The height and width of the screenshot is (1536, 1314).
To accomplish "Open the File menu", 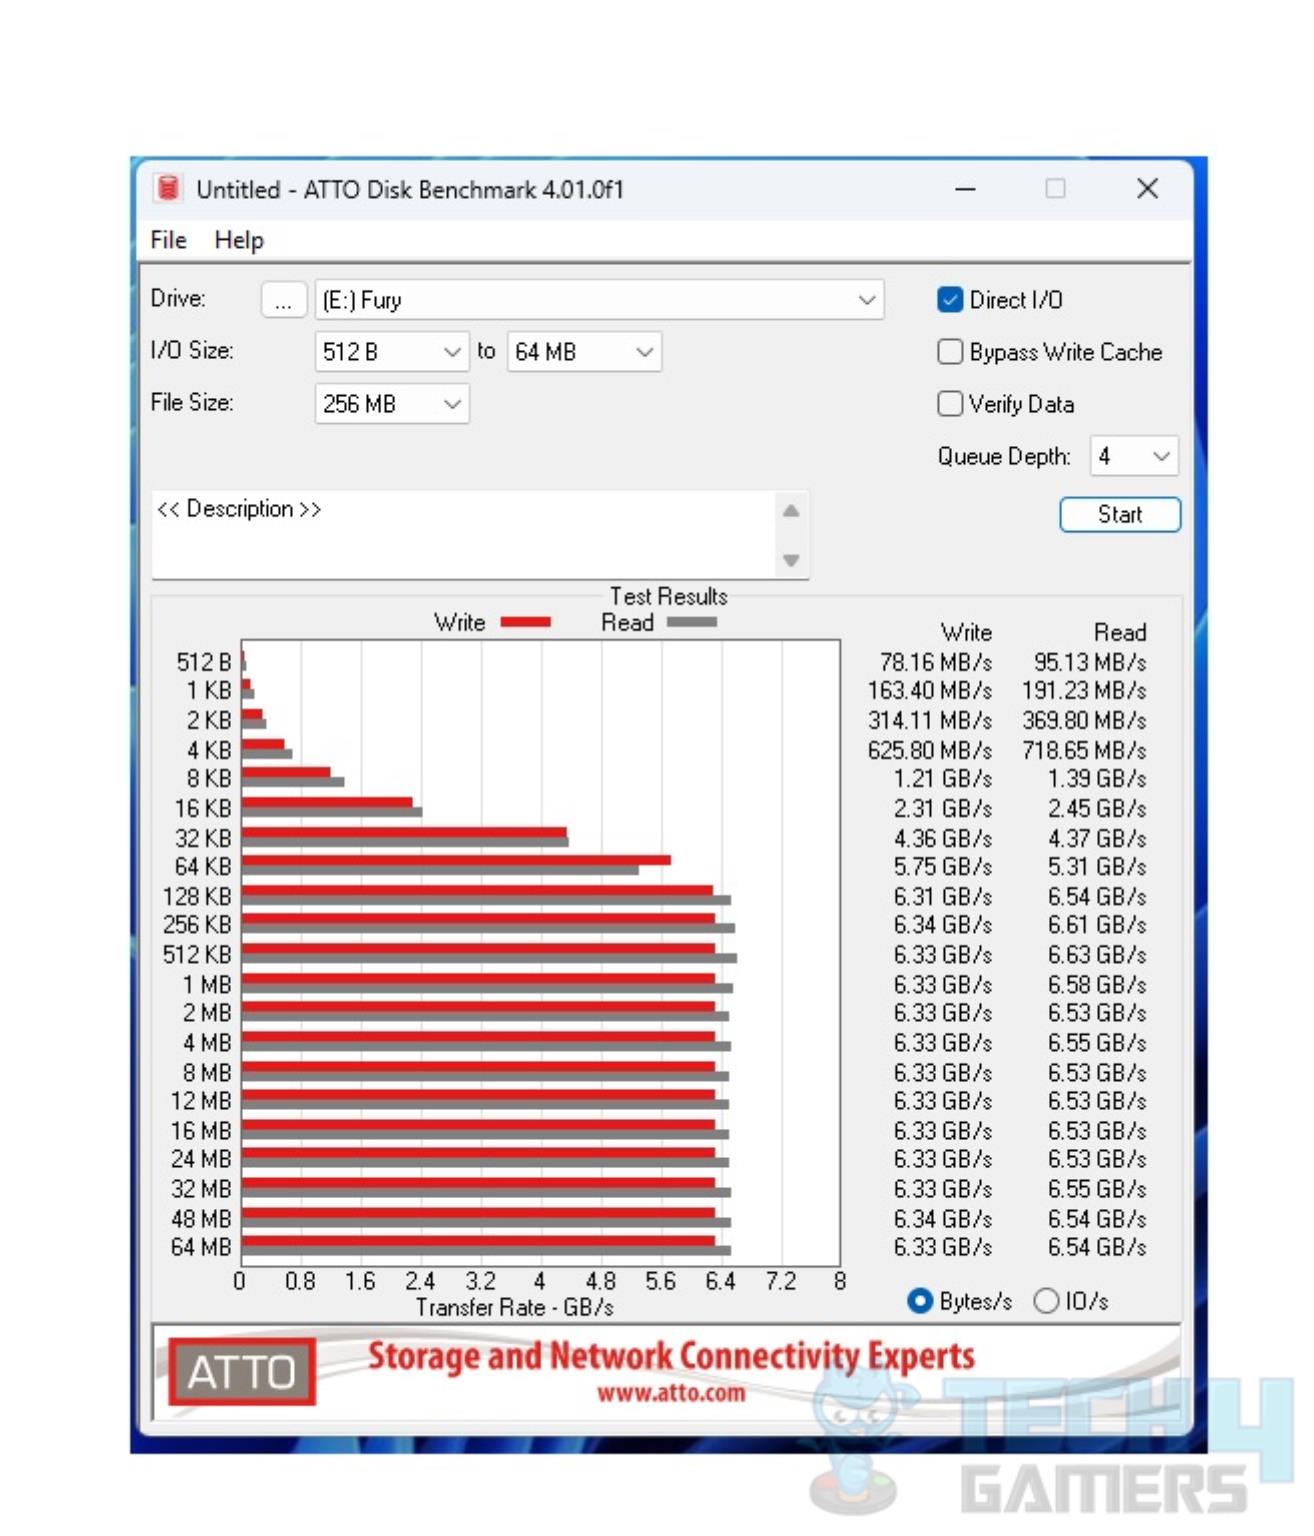I will [x=168, y=240].
